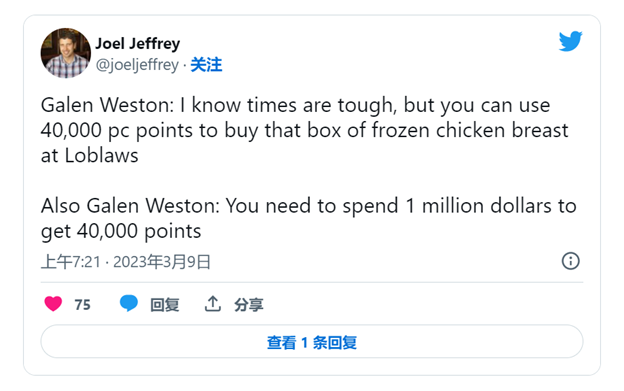Open 查看 1 条回复 replies button
624x391 pixels.
[x=312, y=342]
